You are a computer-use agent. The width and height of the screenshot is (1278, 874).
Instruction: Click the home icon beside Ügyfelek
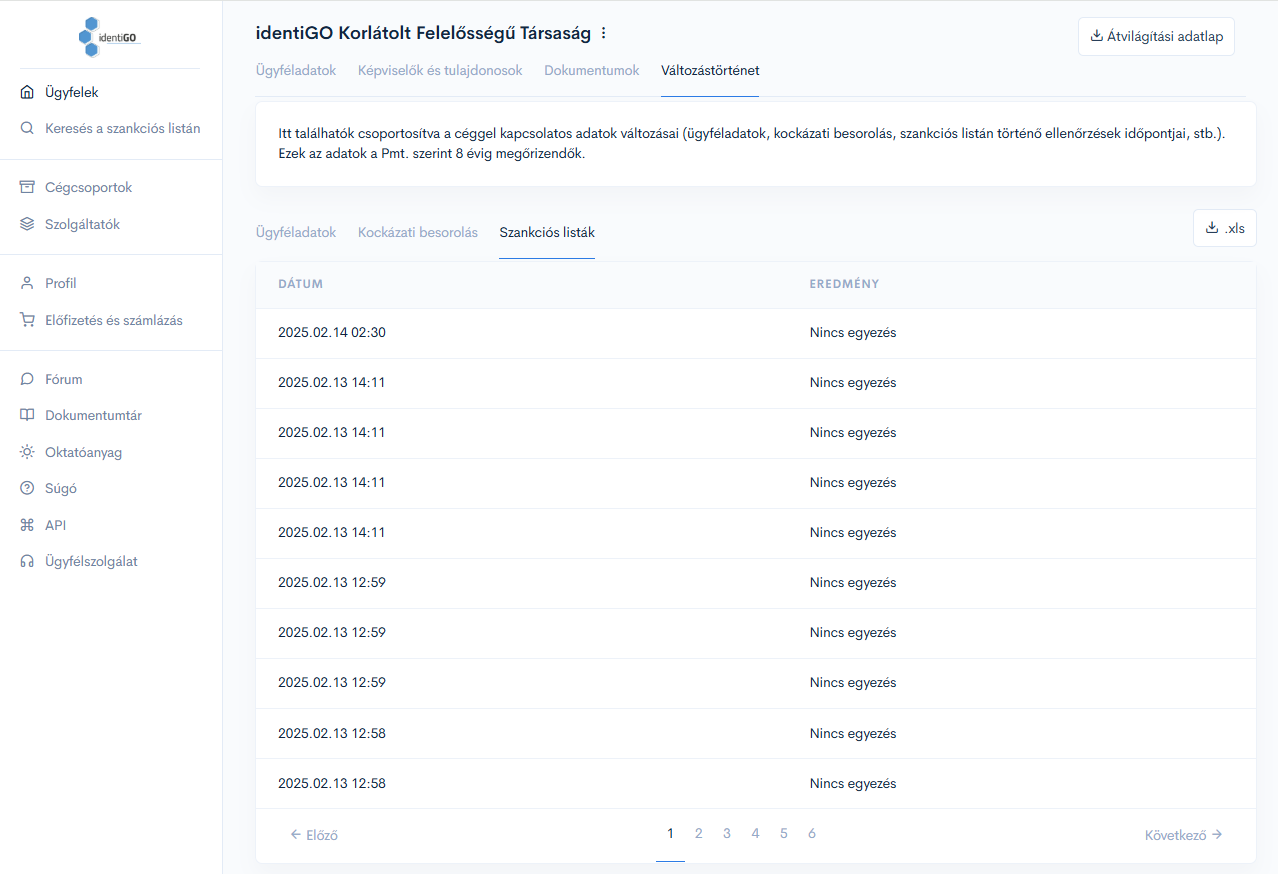click(27, 92)
